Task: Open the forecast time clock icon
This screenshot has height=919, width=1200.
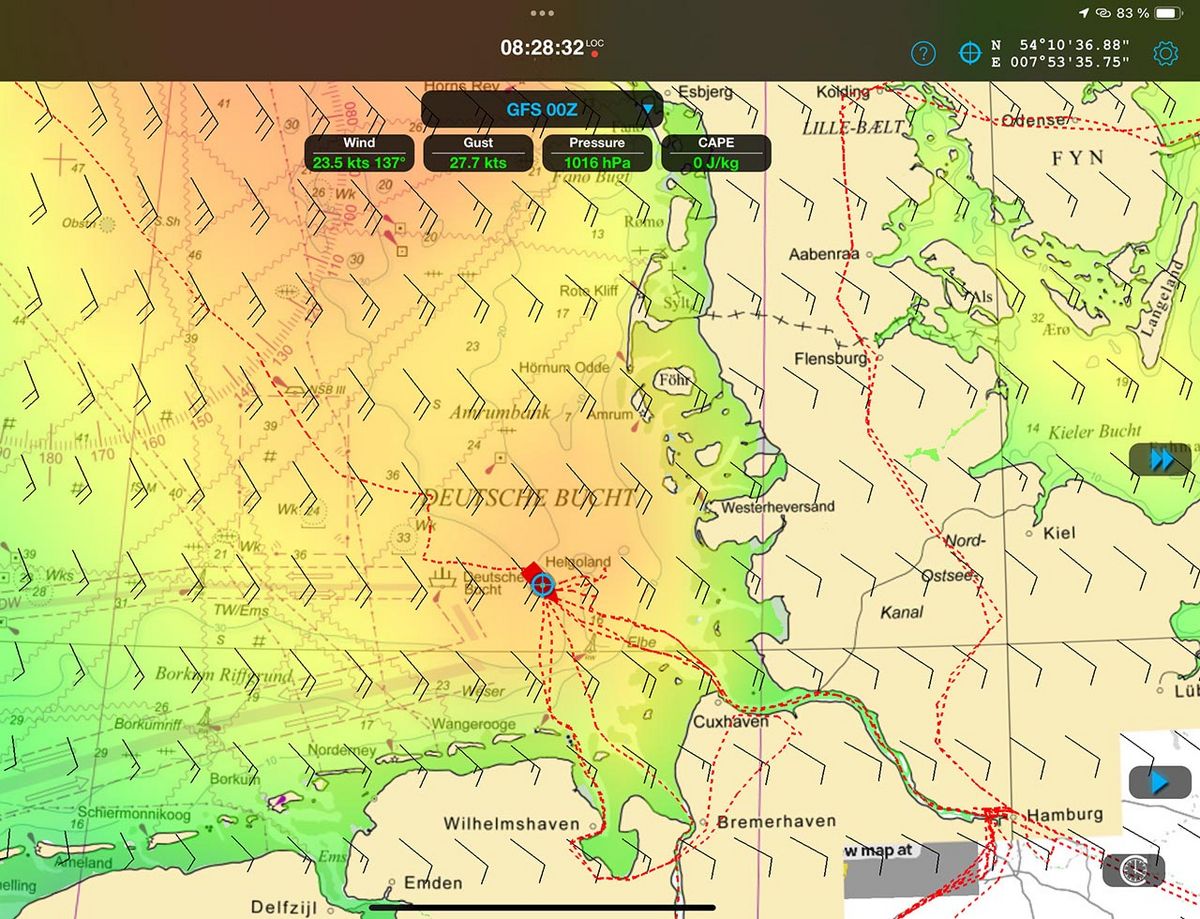Action: [1133, 869]
